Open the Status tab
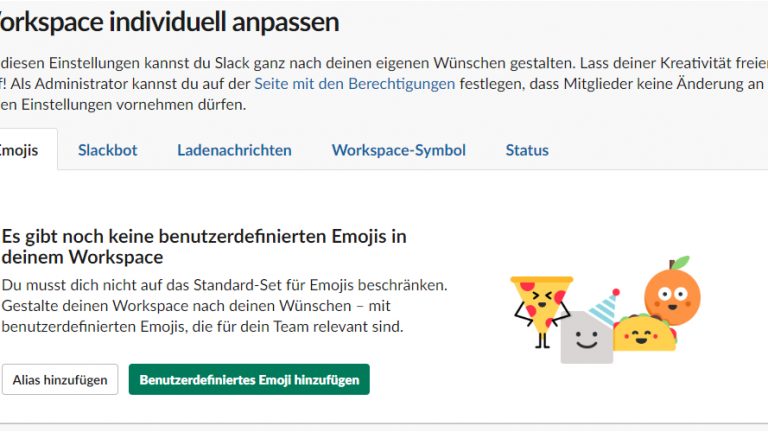The width and height of the screenshot is (768, 432). (526, 150)
